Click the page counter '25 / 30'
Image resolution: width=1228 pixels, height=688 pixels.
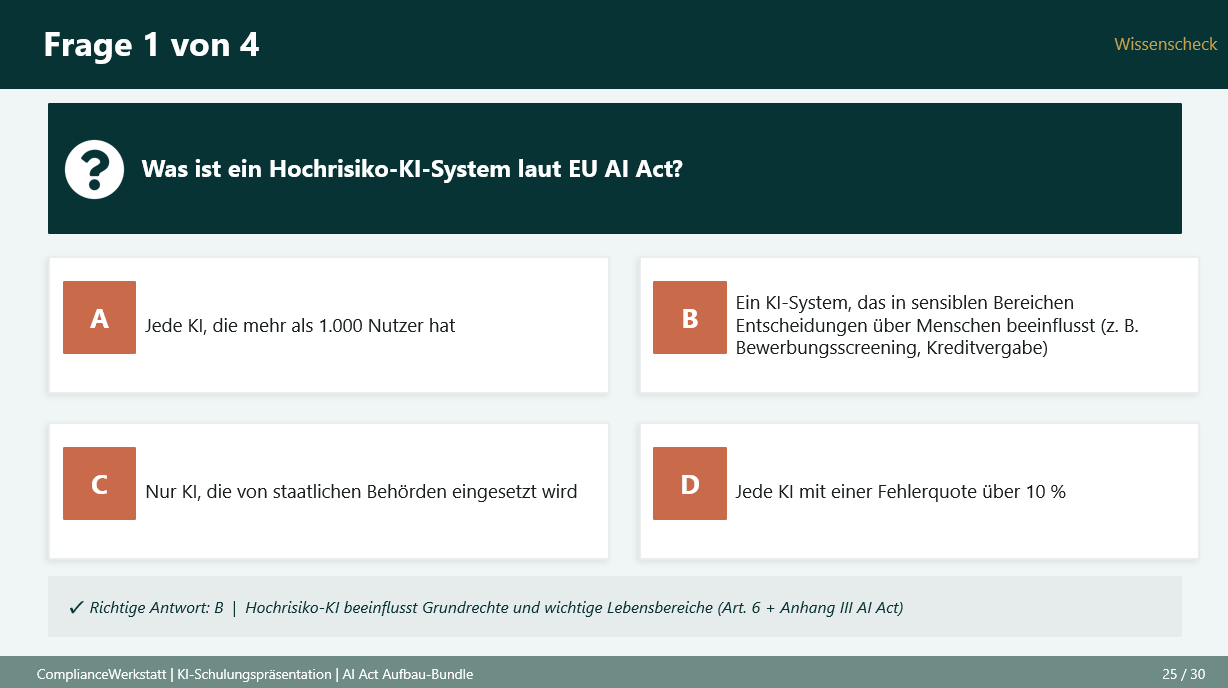1185,674
